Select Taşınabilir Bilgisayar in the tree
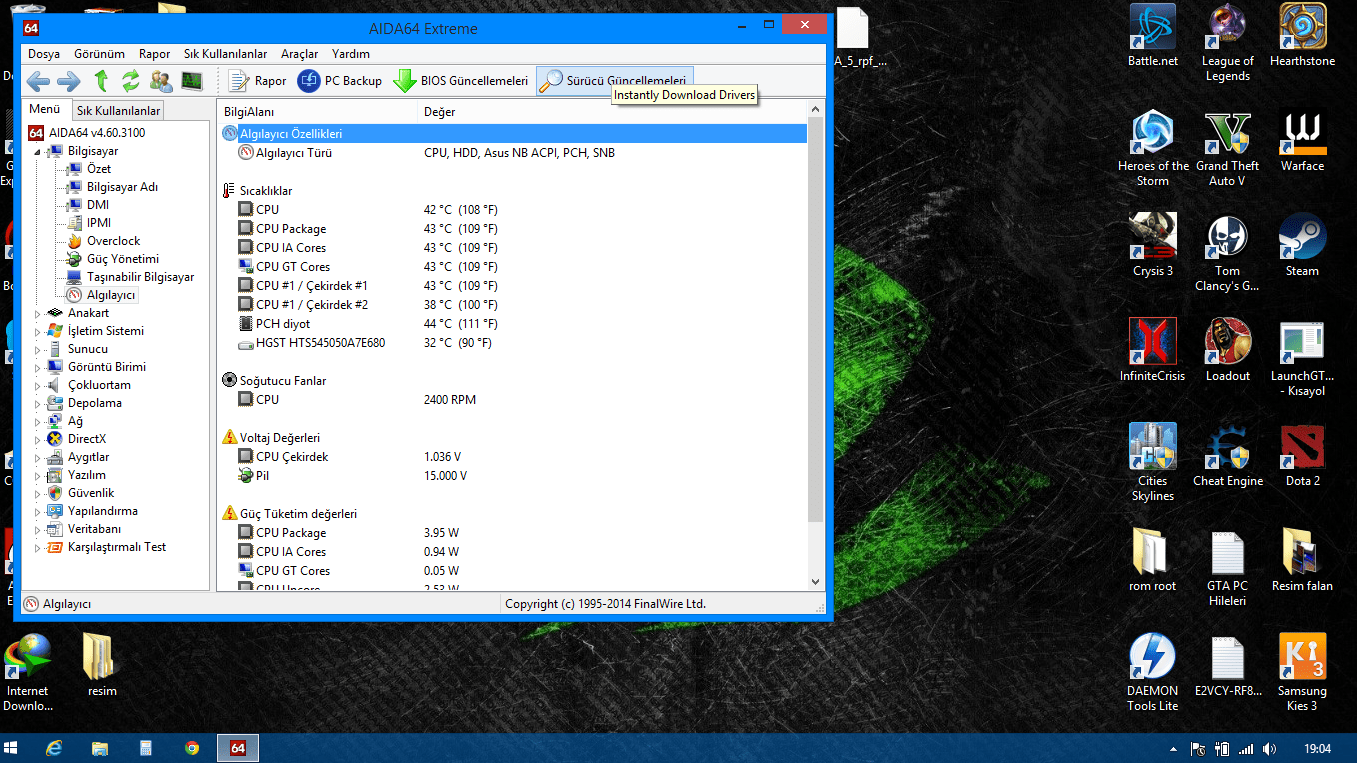 point(140,277)
